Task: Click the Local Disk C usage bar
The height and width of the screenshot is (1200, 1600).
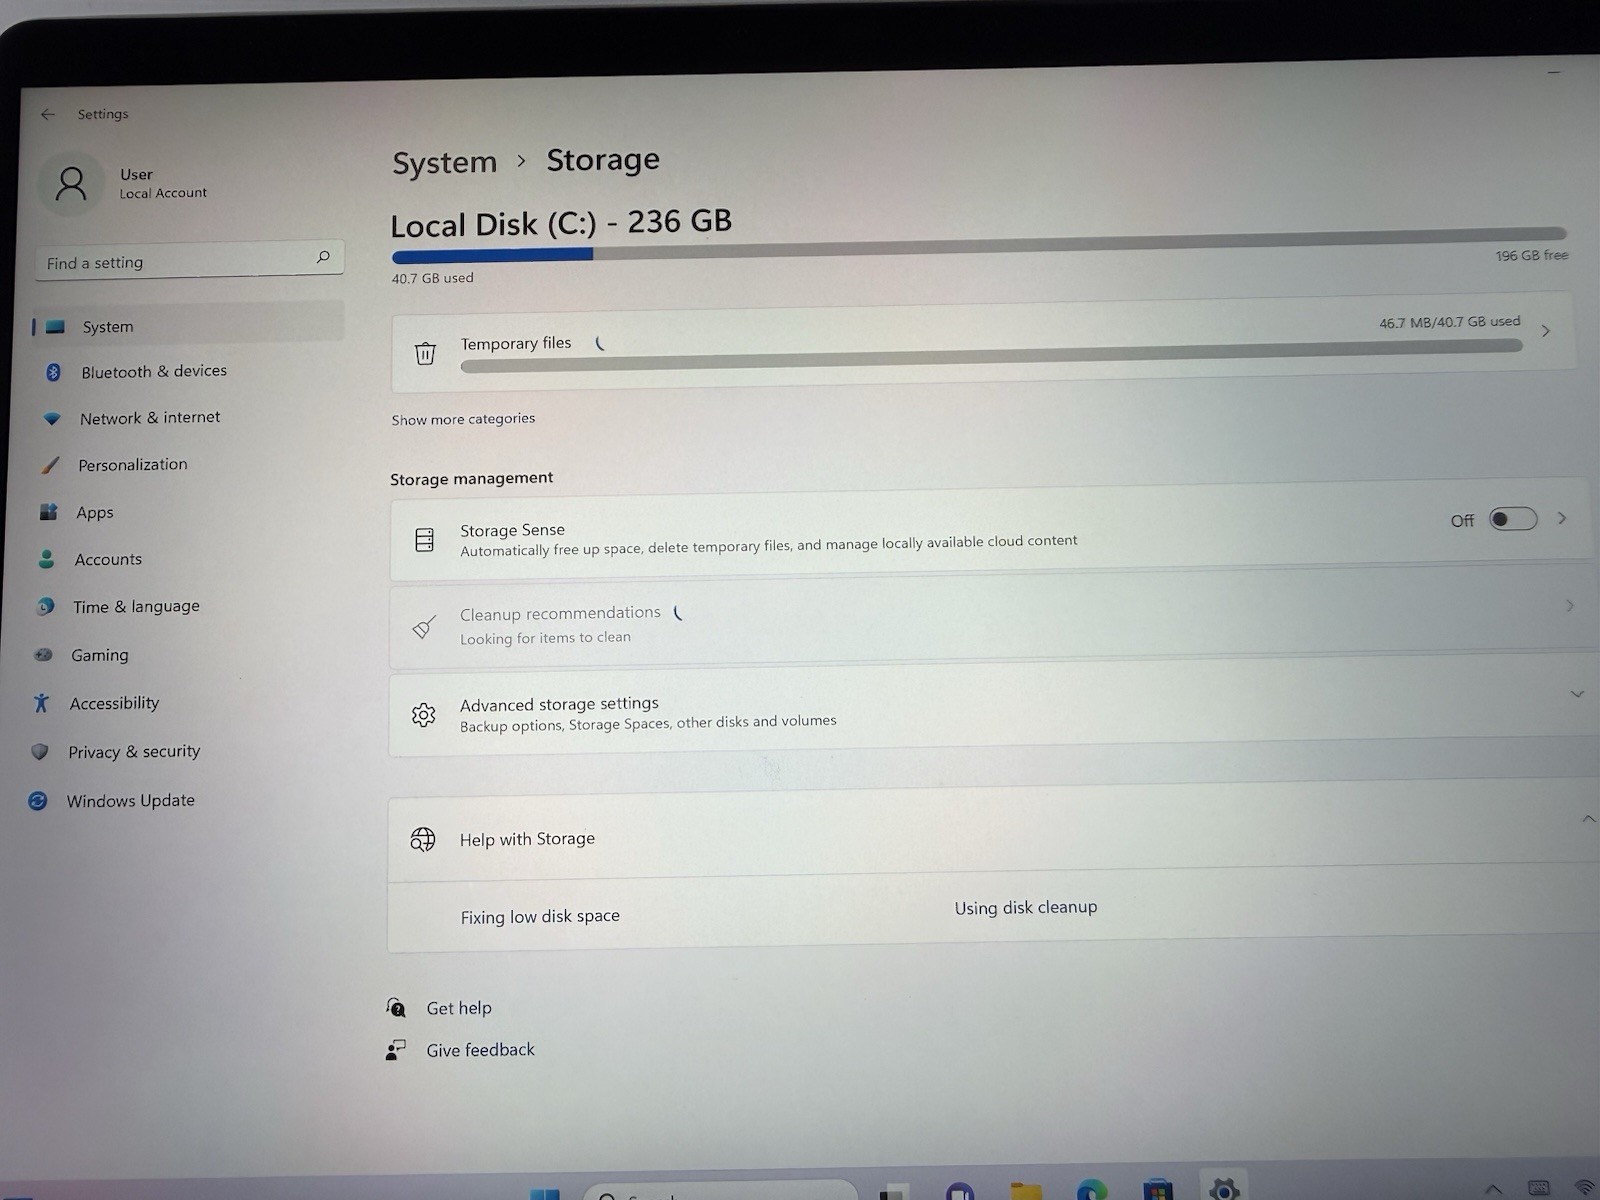Action: [979, 245]
